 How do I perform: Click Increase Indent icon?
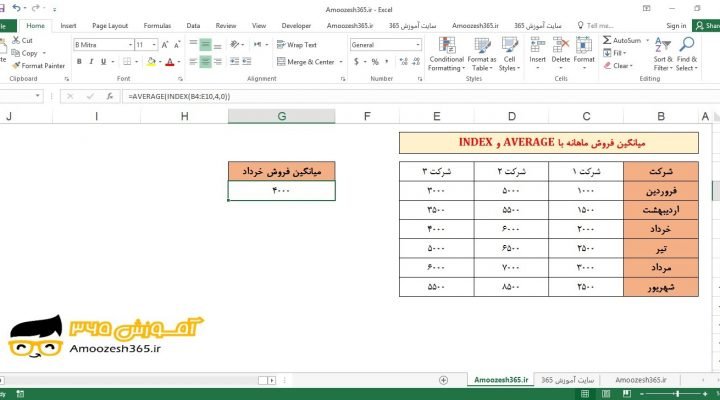pos(247,62)
